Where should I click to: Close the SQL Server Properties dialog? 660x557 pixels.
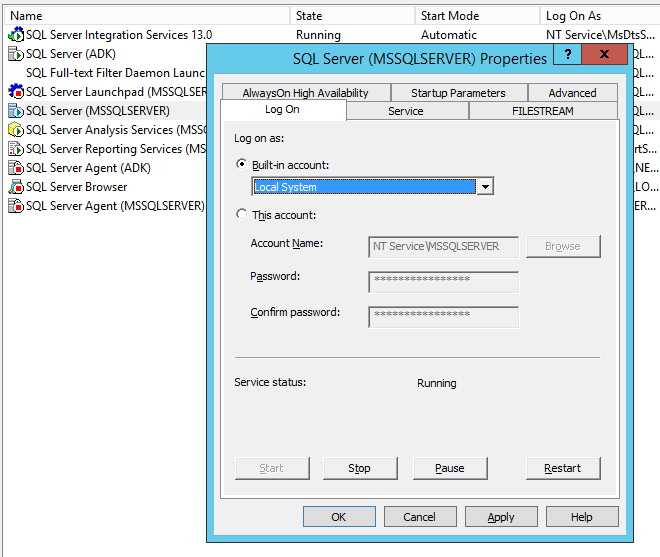coord(604,54)
